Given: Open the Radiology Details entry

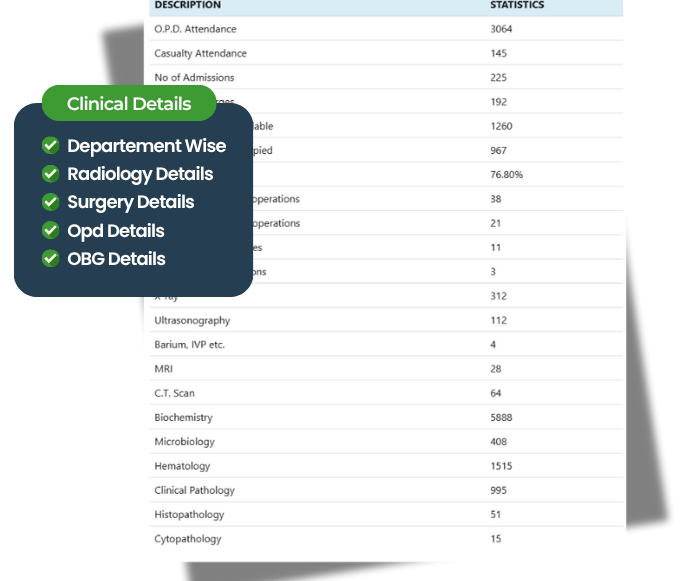Looking at the screenshot, I should click(140, 174).
